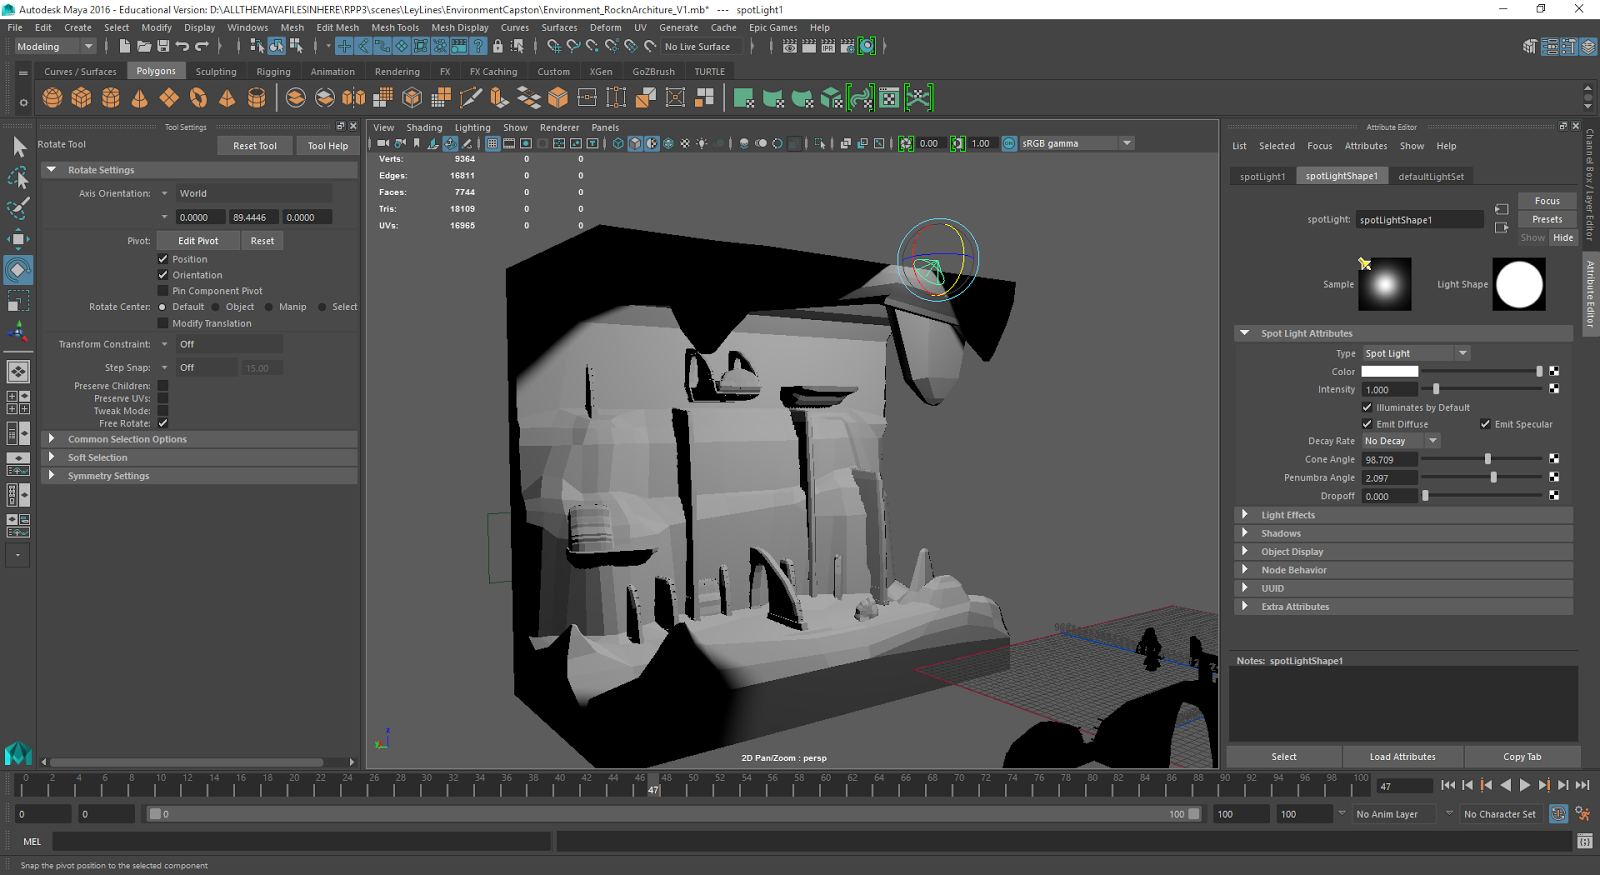Select the Rotate tool in the toolbox

point(18,270)
